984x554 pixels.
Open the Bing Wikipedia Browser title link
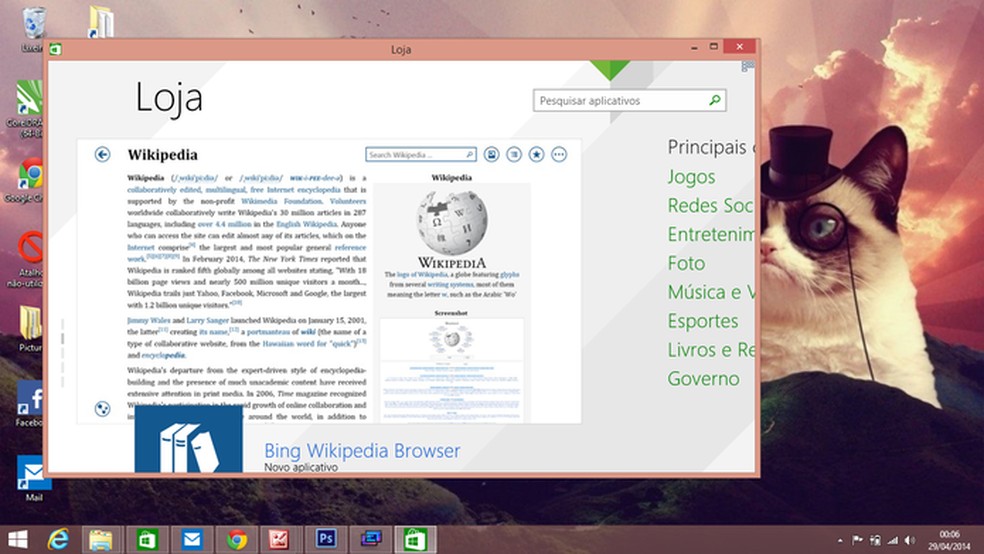pos(362,450)
